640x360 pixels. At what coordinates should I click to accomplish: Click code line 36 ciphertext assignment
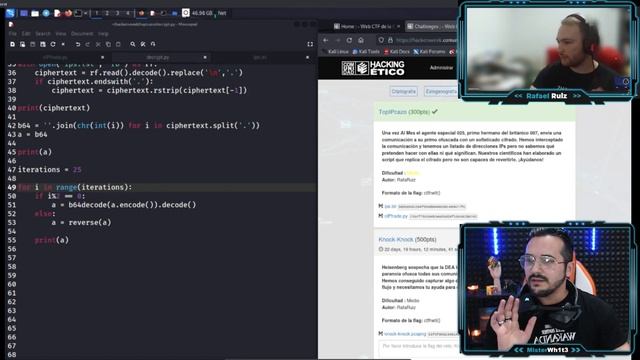139,73
